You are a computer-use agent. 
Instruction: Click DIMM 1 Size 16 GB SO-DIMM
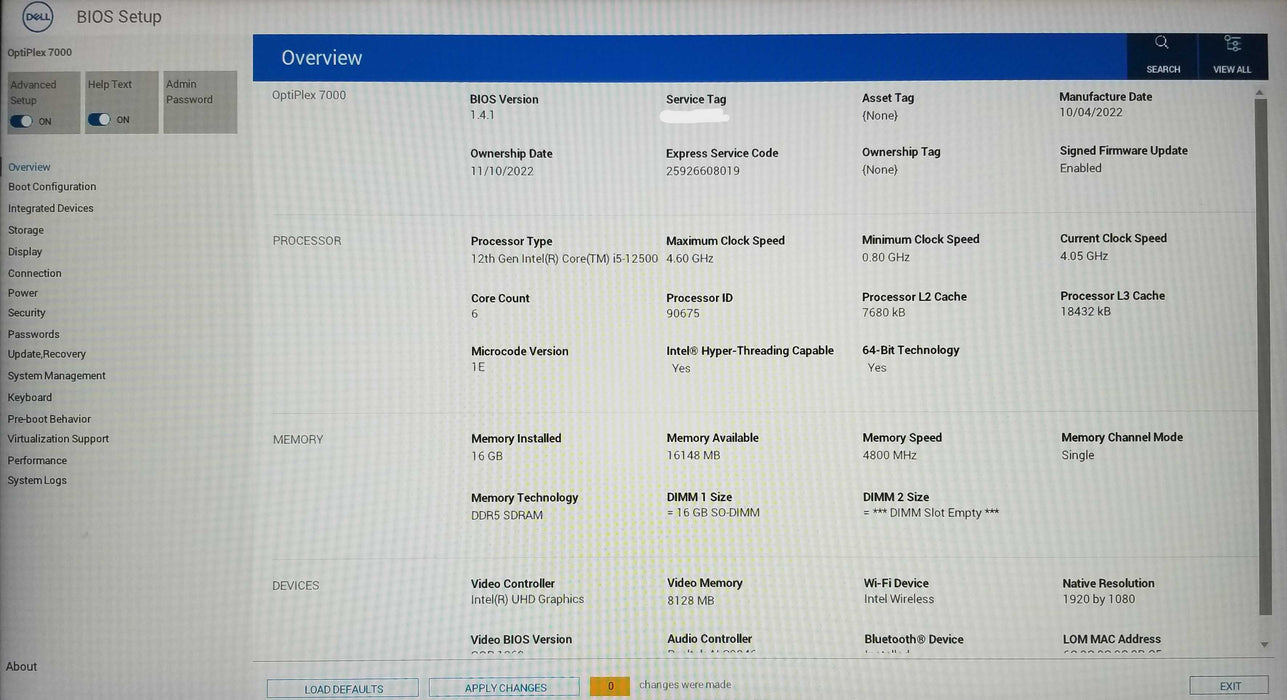click(714, 513)
